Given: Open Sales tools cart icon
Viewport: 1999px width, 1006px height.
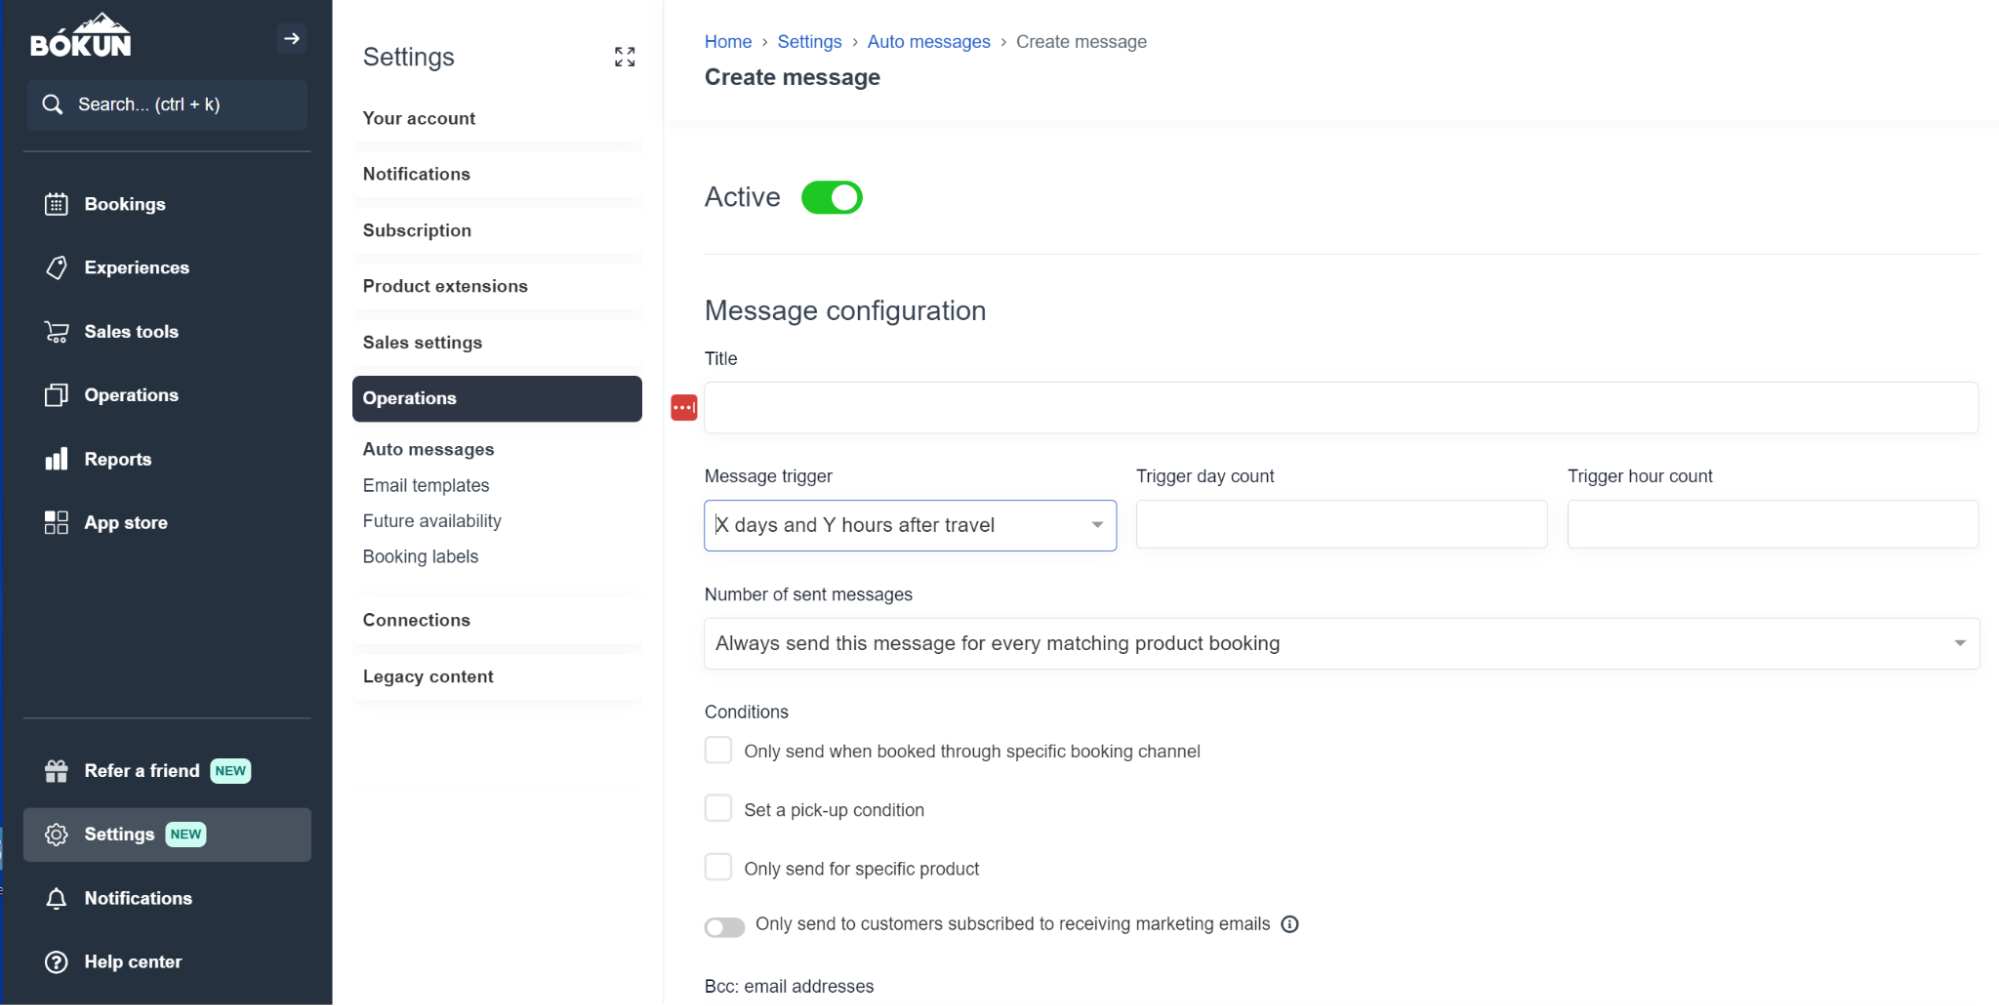Looking at the screenshot, I should [x=56, y=331].
